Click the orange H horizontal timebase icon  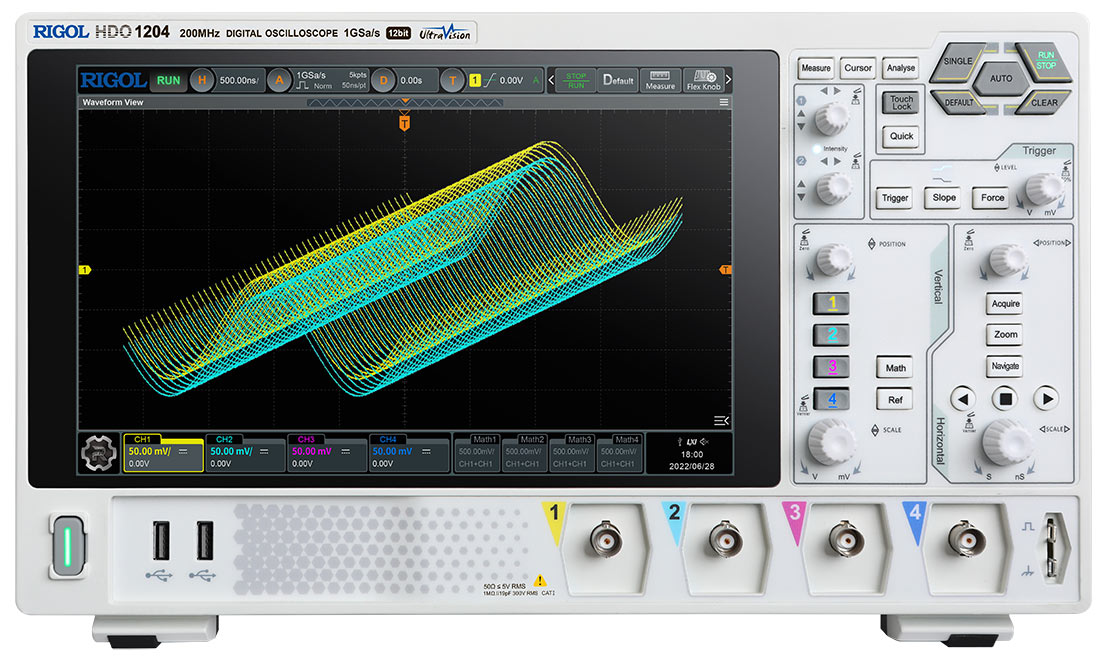click(x=203, y=80)
